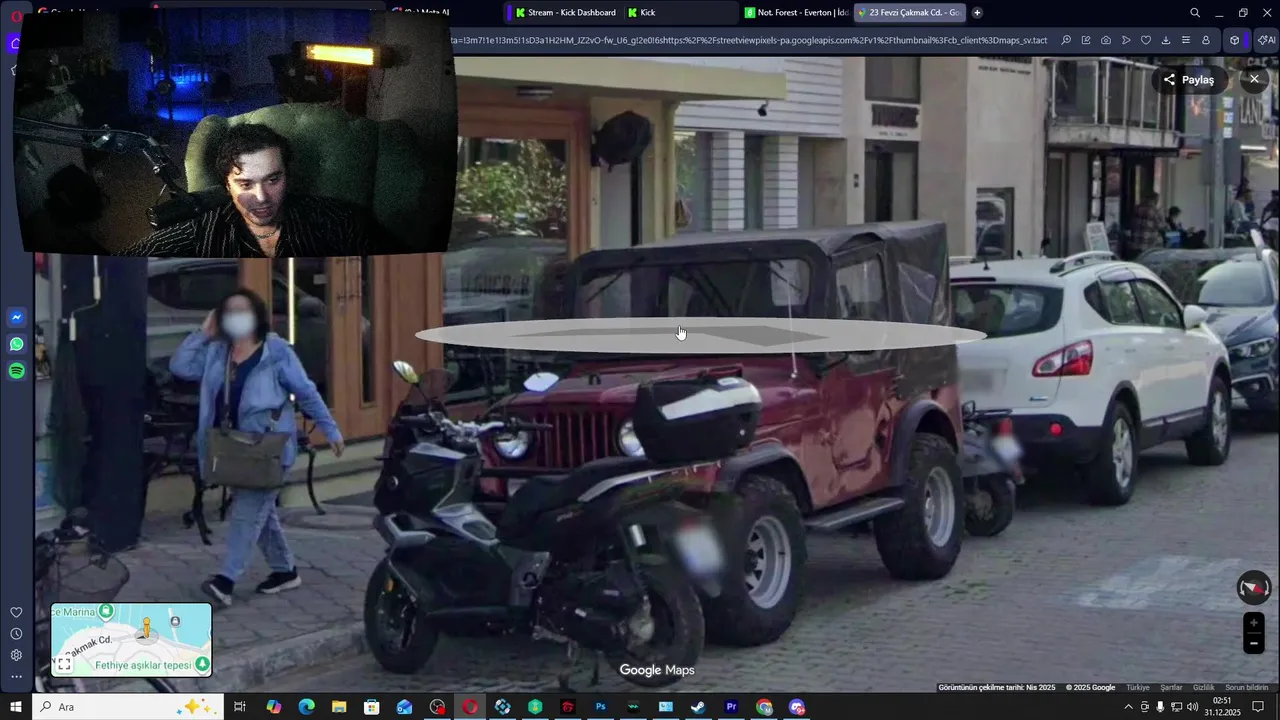
Task: Click the Şartlar terms link
Action: point(1171,688)
